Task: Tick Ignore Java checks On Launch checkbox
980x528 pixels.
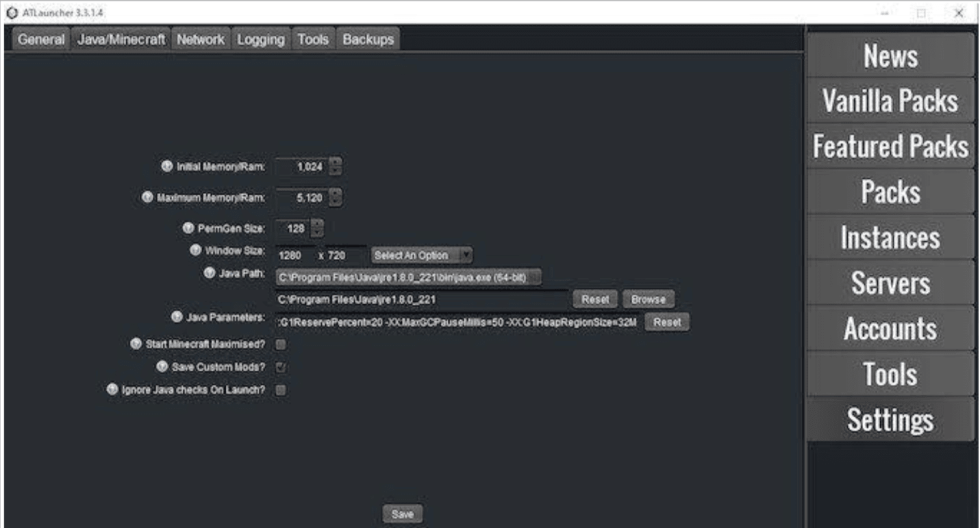Action: pos(281,390)
